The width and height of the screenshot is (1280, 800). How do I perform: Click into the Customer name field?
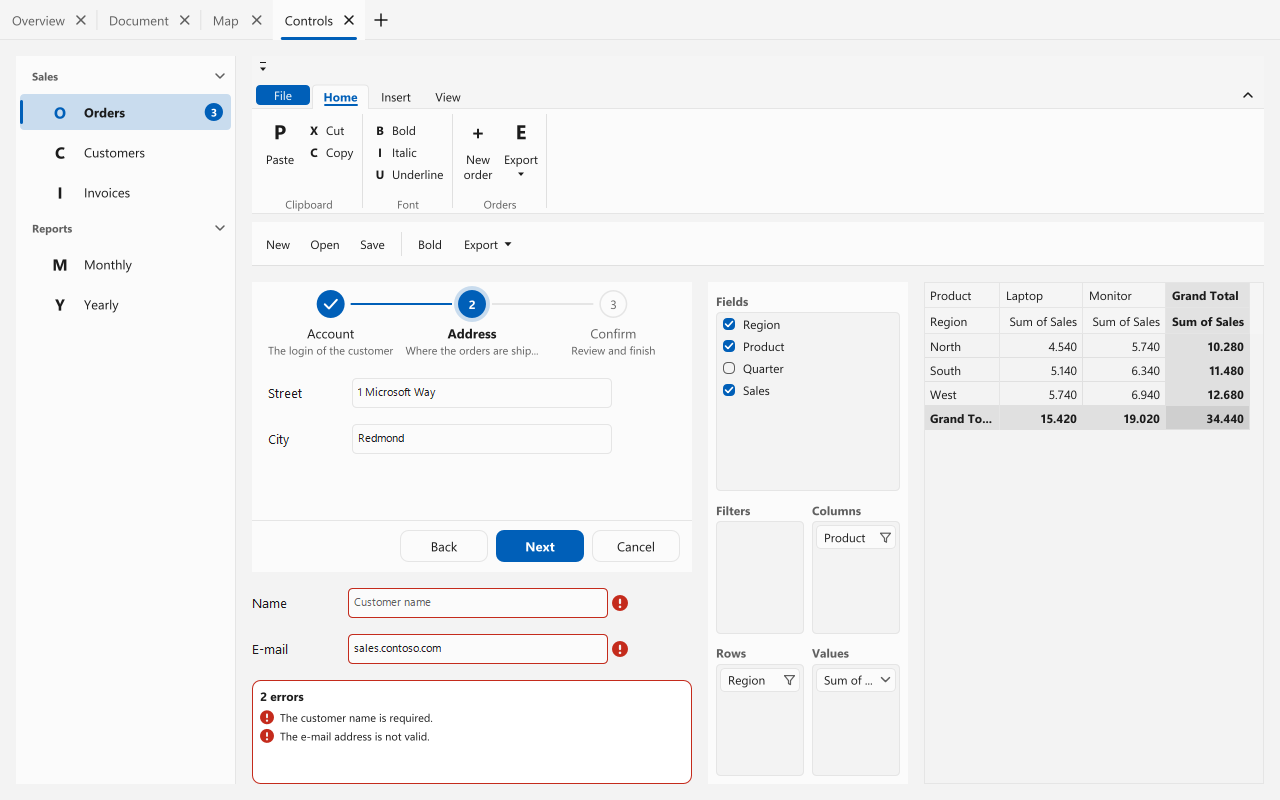[478, 603]
